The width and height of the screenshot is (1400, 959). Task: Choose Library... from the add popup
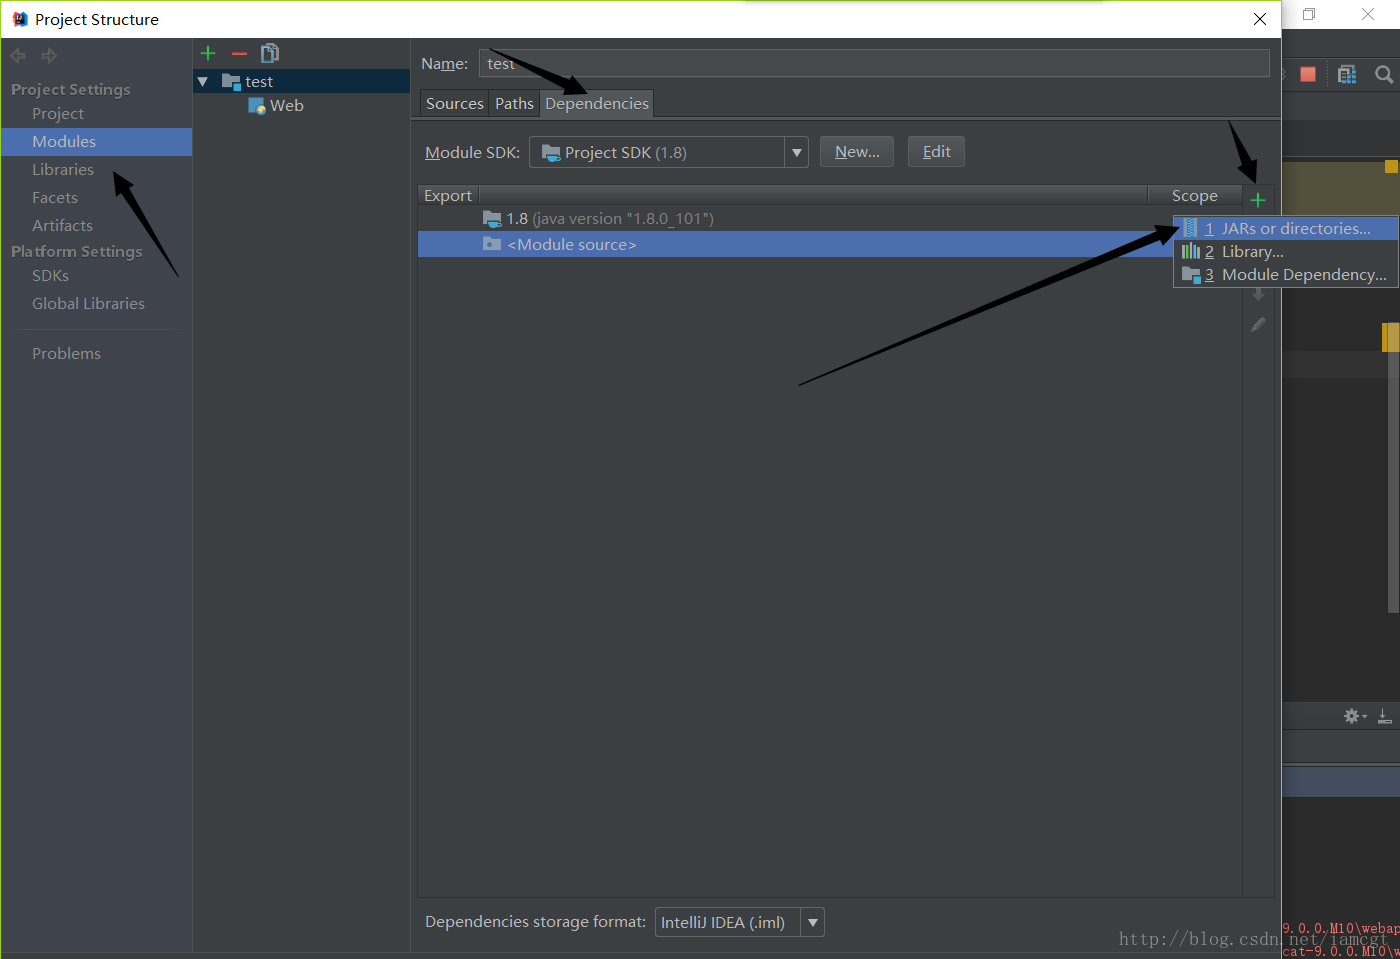click(x=1286, y=251)
